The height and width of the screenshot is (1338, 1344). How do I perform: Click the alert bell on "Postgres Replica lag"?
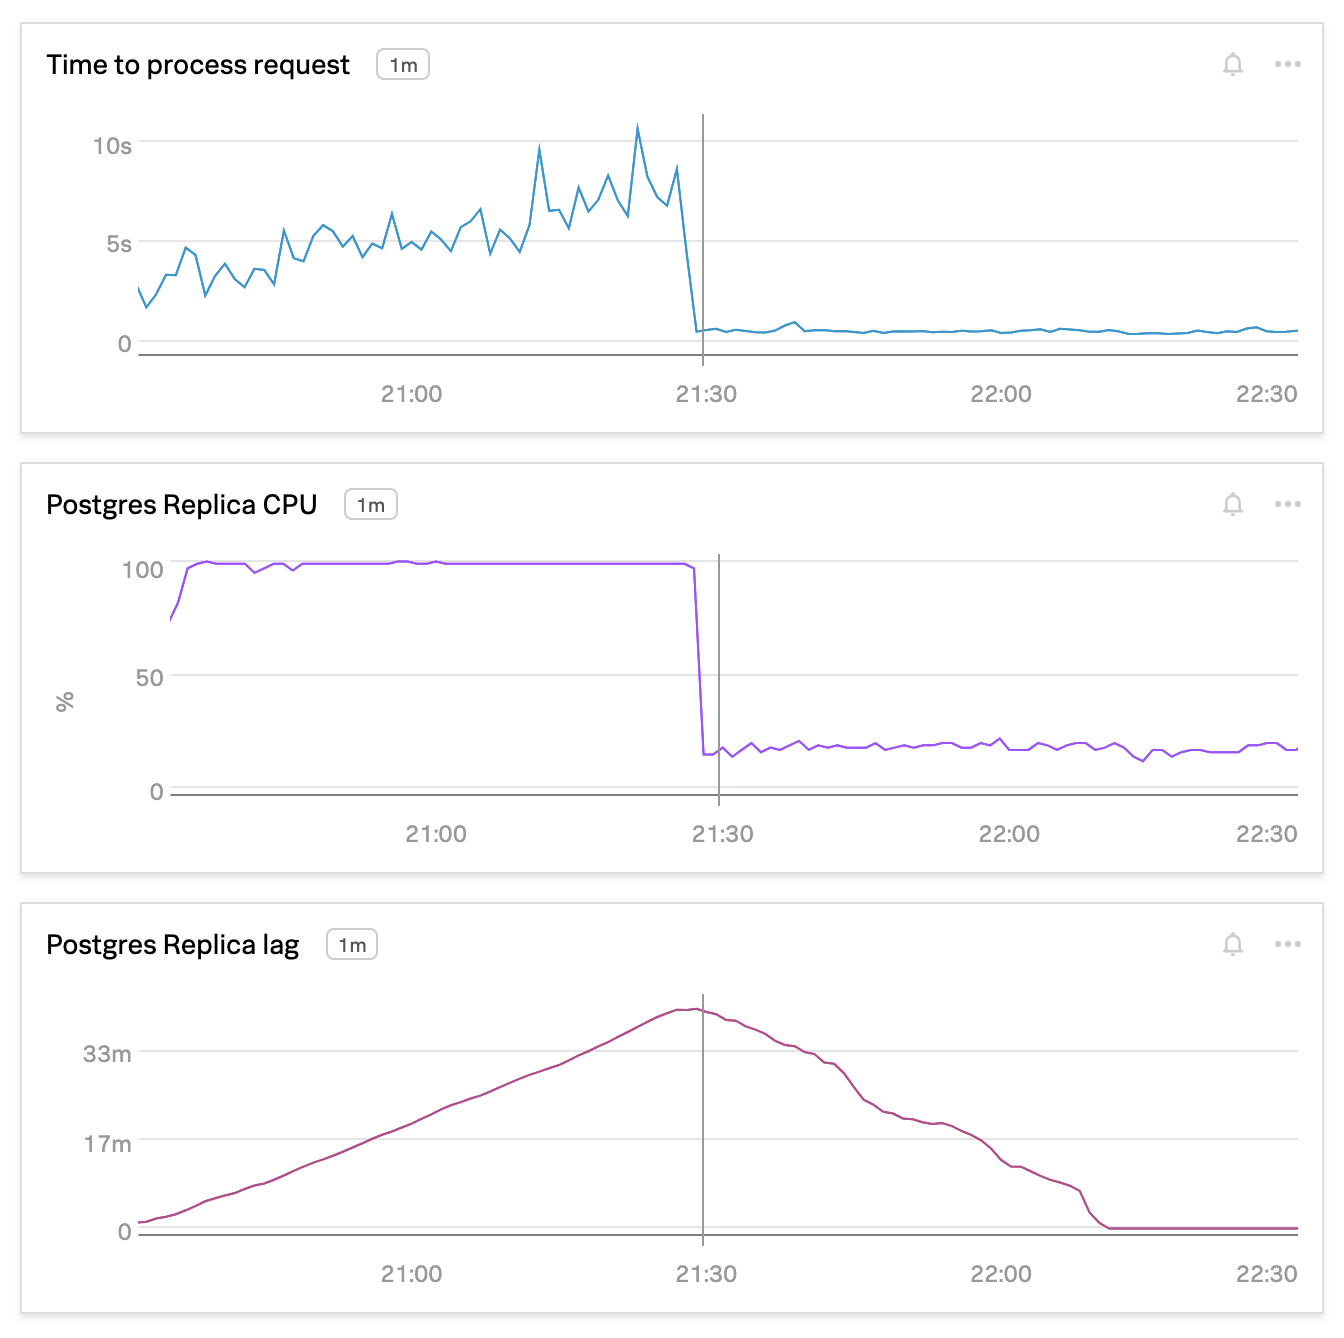(1232, 944)
